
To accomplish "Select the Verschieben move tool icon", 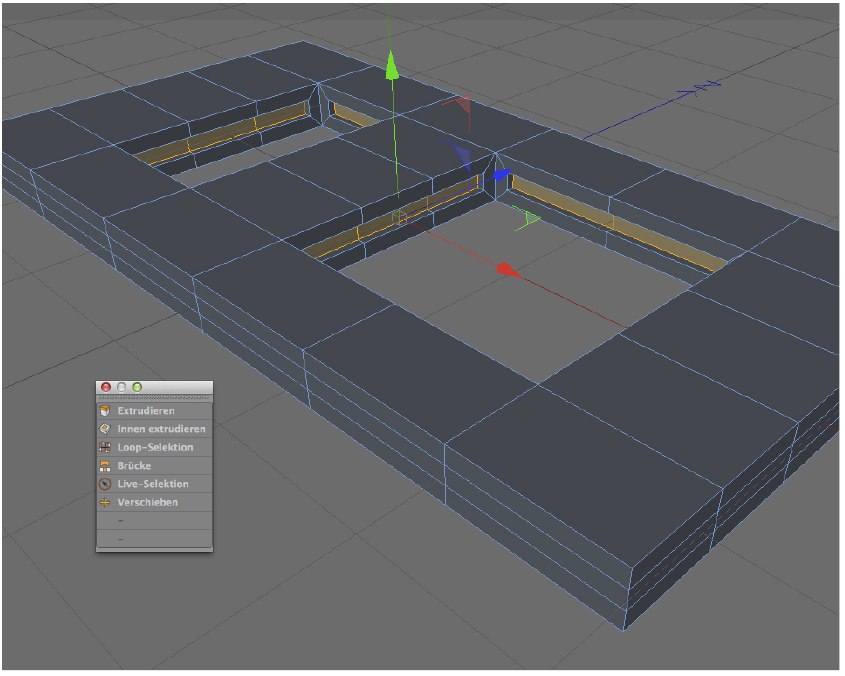I will 105,502.
